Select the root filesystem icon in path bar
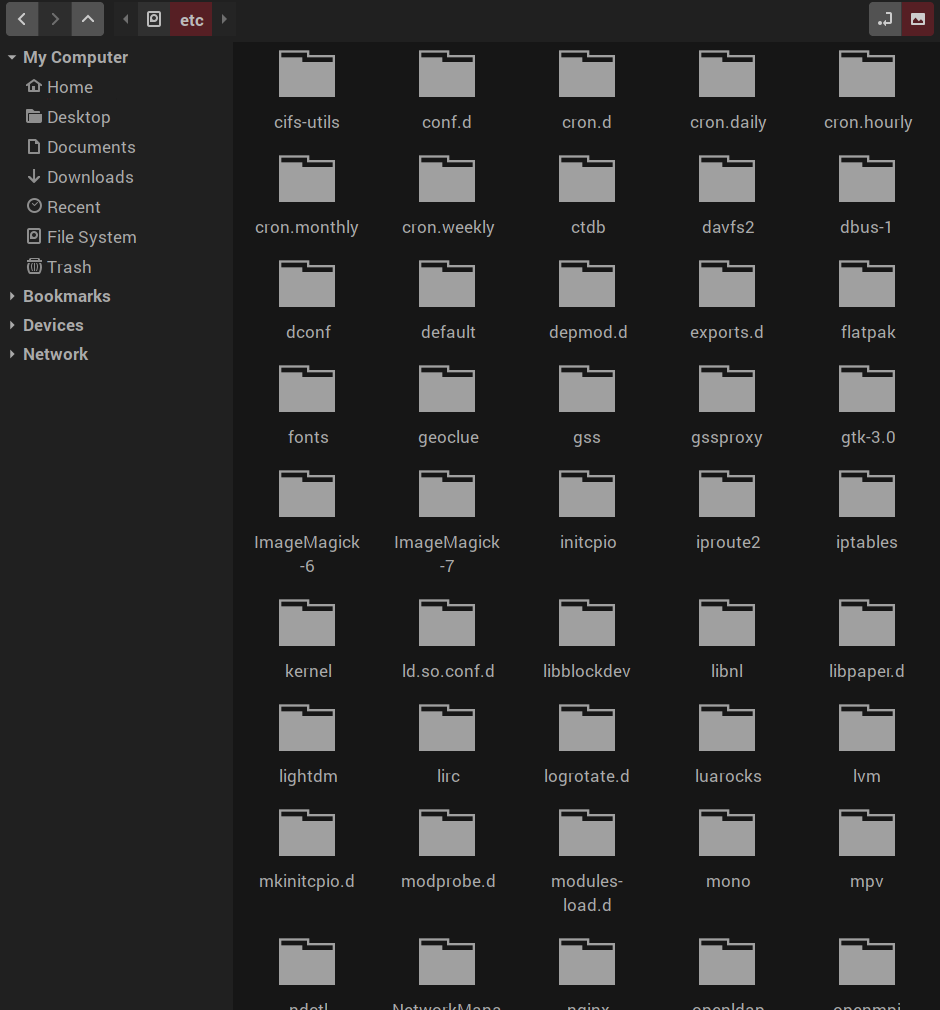Viewport: 940px width, 1010px height. [x=154, y=19]
